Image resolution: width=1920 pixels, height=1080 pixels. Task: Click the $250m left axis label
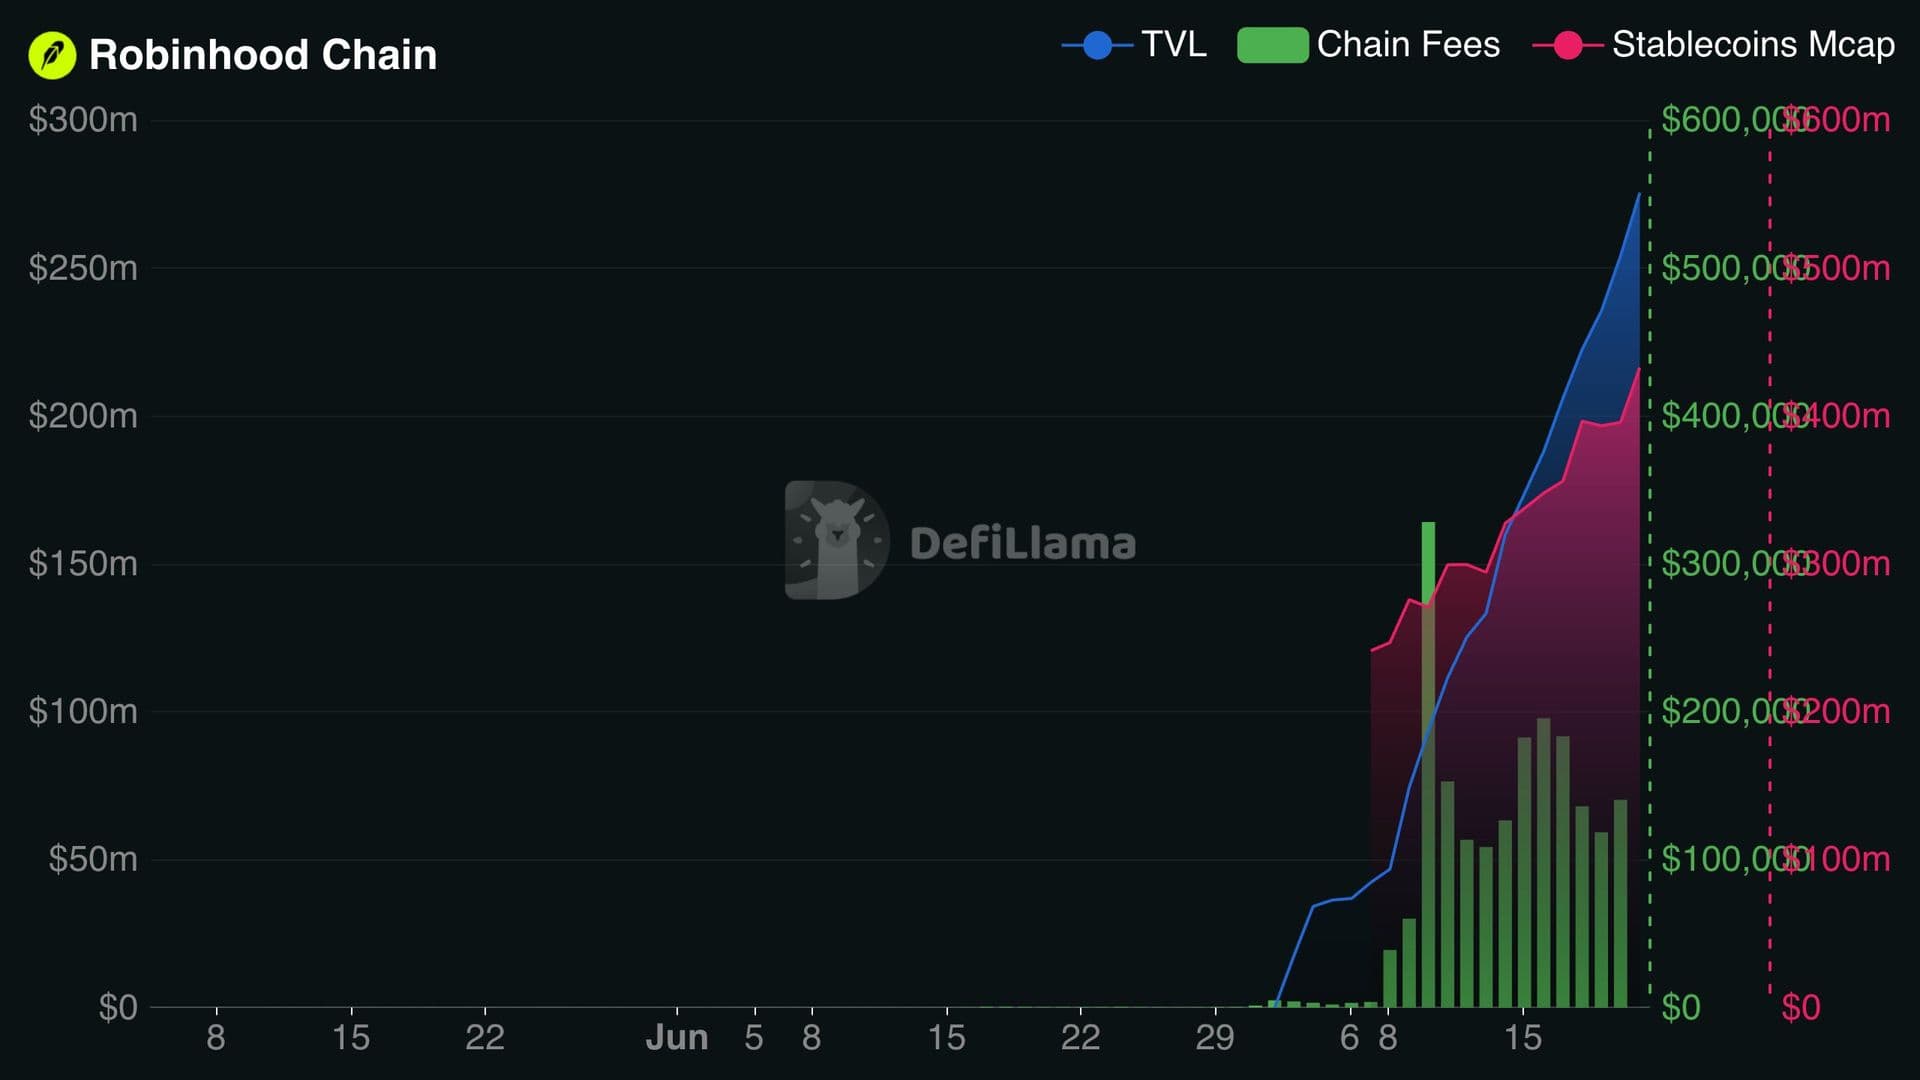click(x=83, y=268)
